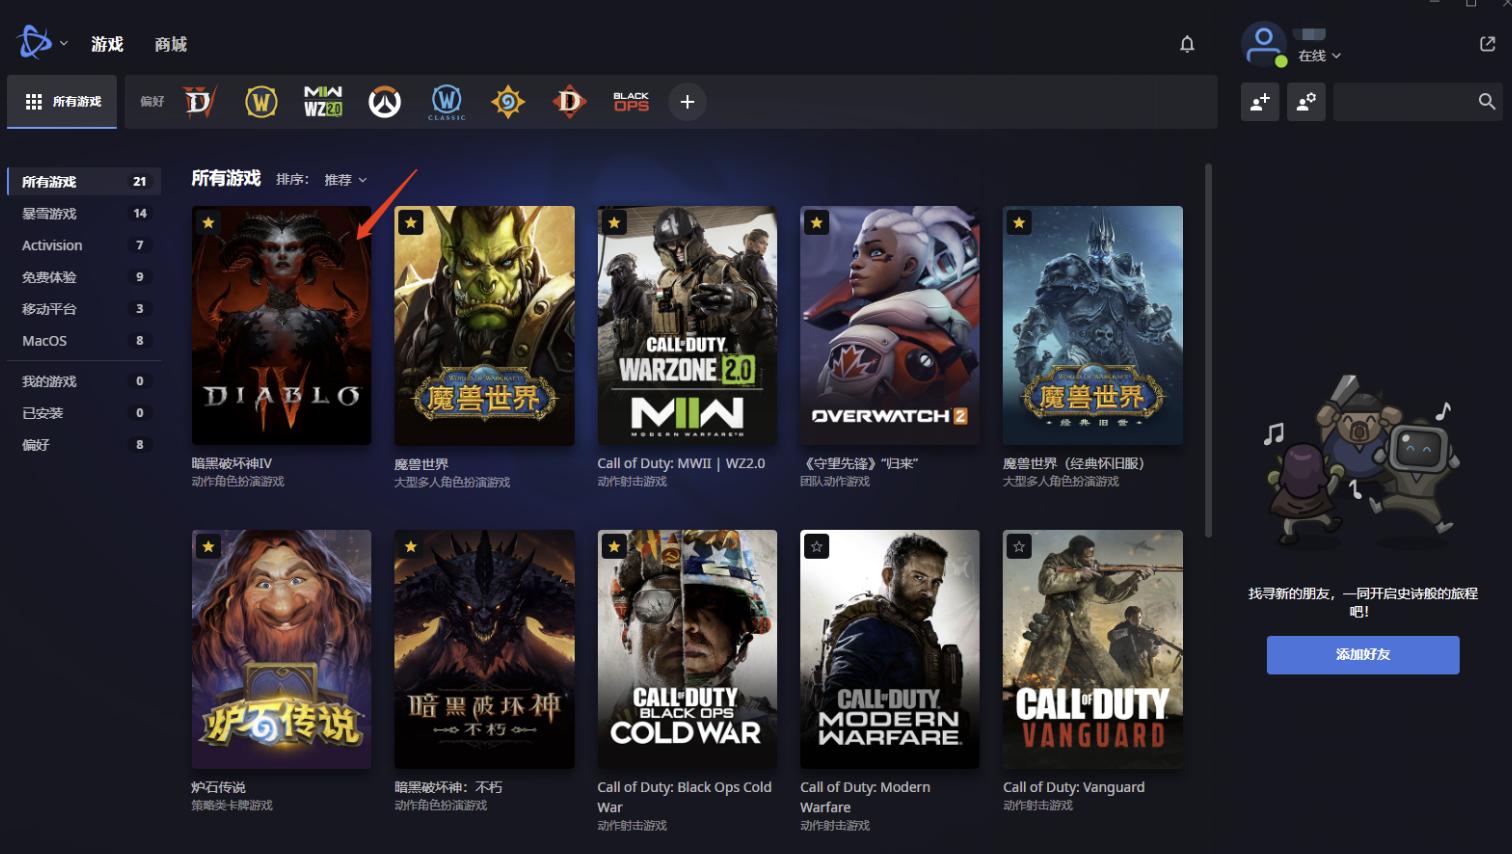
Task: Add a game with the plus button
Action: point(687,102)
